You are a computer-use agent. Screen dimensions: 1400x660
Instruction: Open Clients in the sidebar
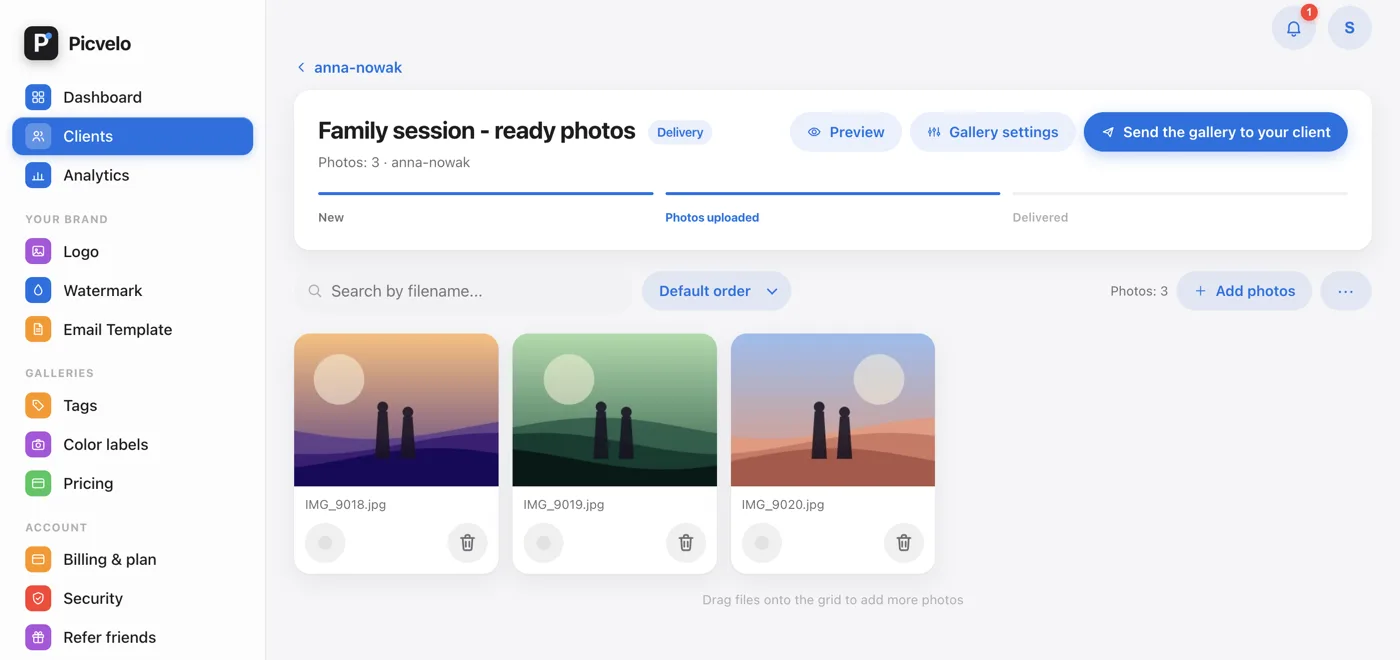(x=132, y=136)
